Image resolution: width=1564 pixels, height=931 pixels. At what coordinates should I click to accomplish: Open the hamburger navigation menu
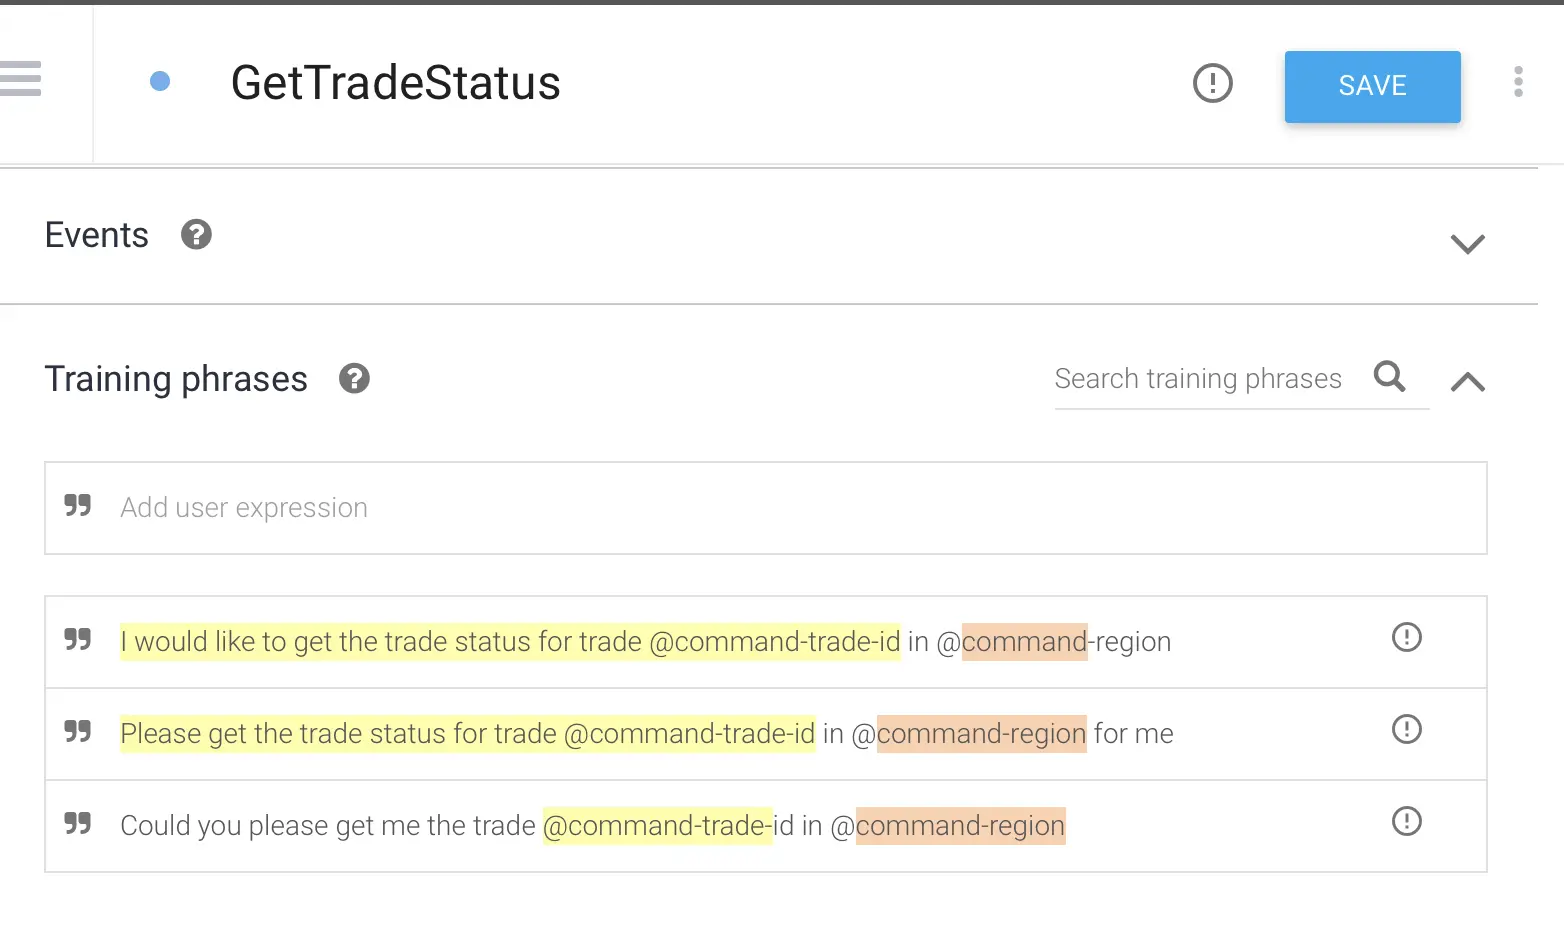[21, 79]
